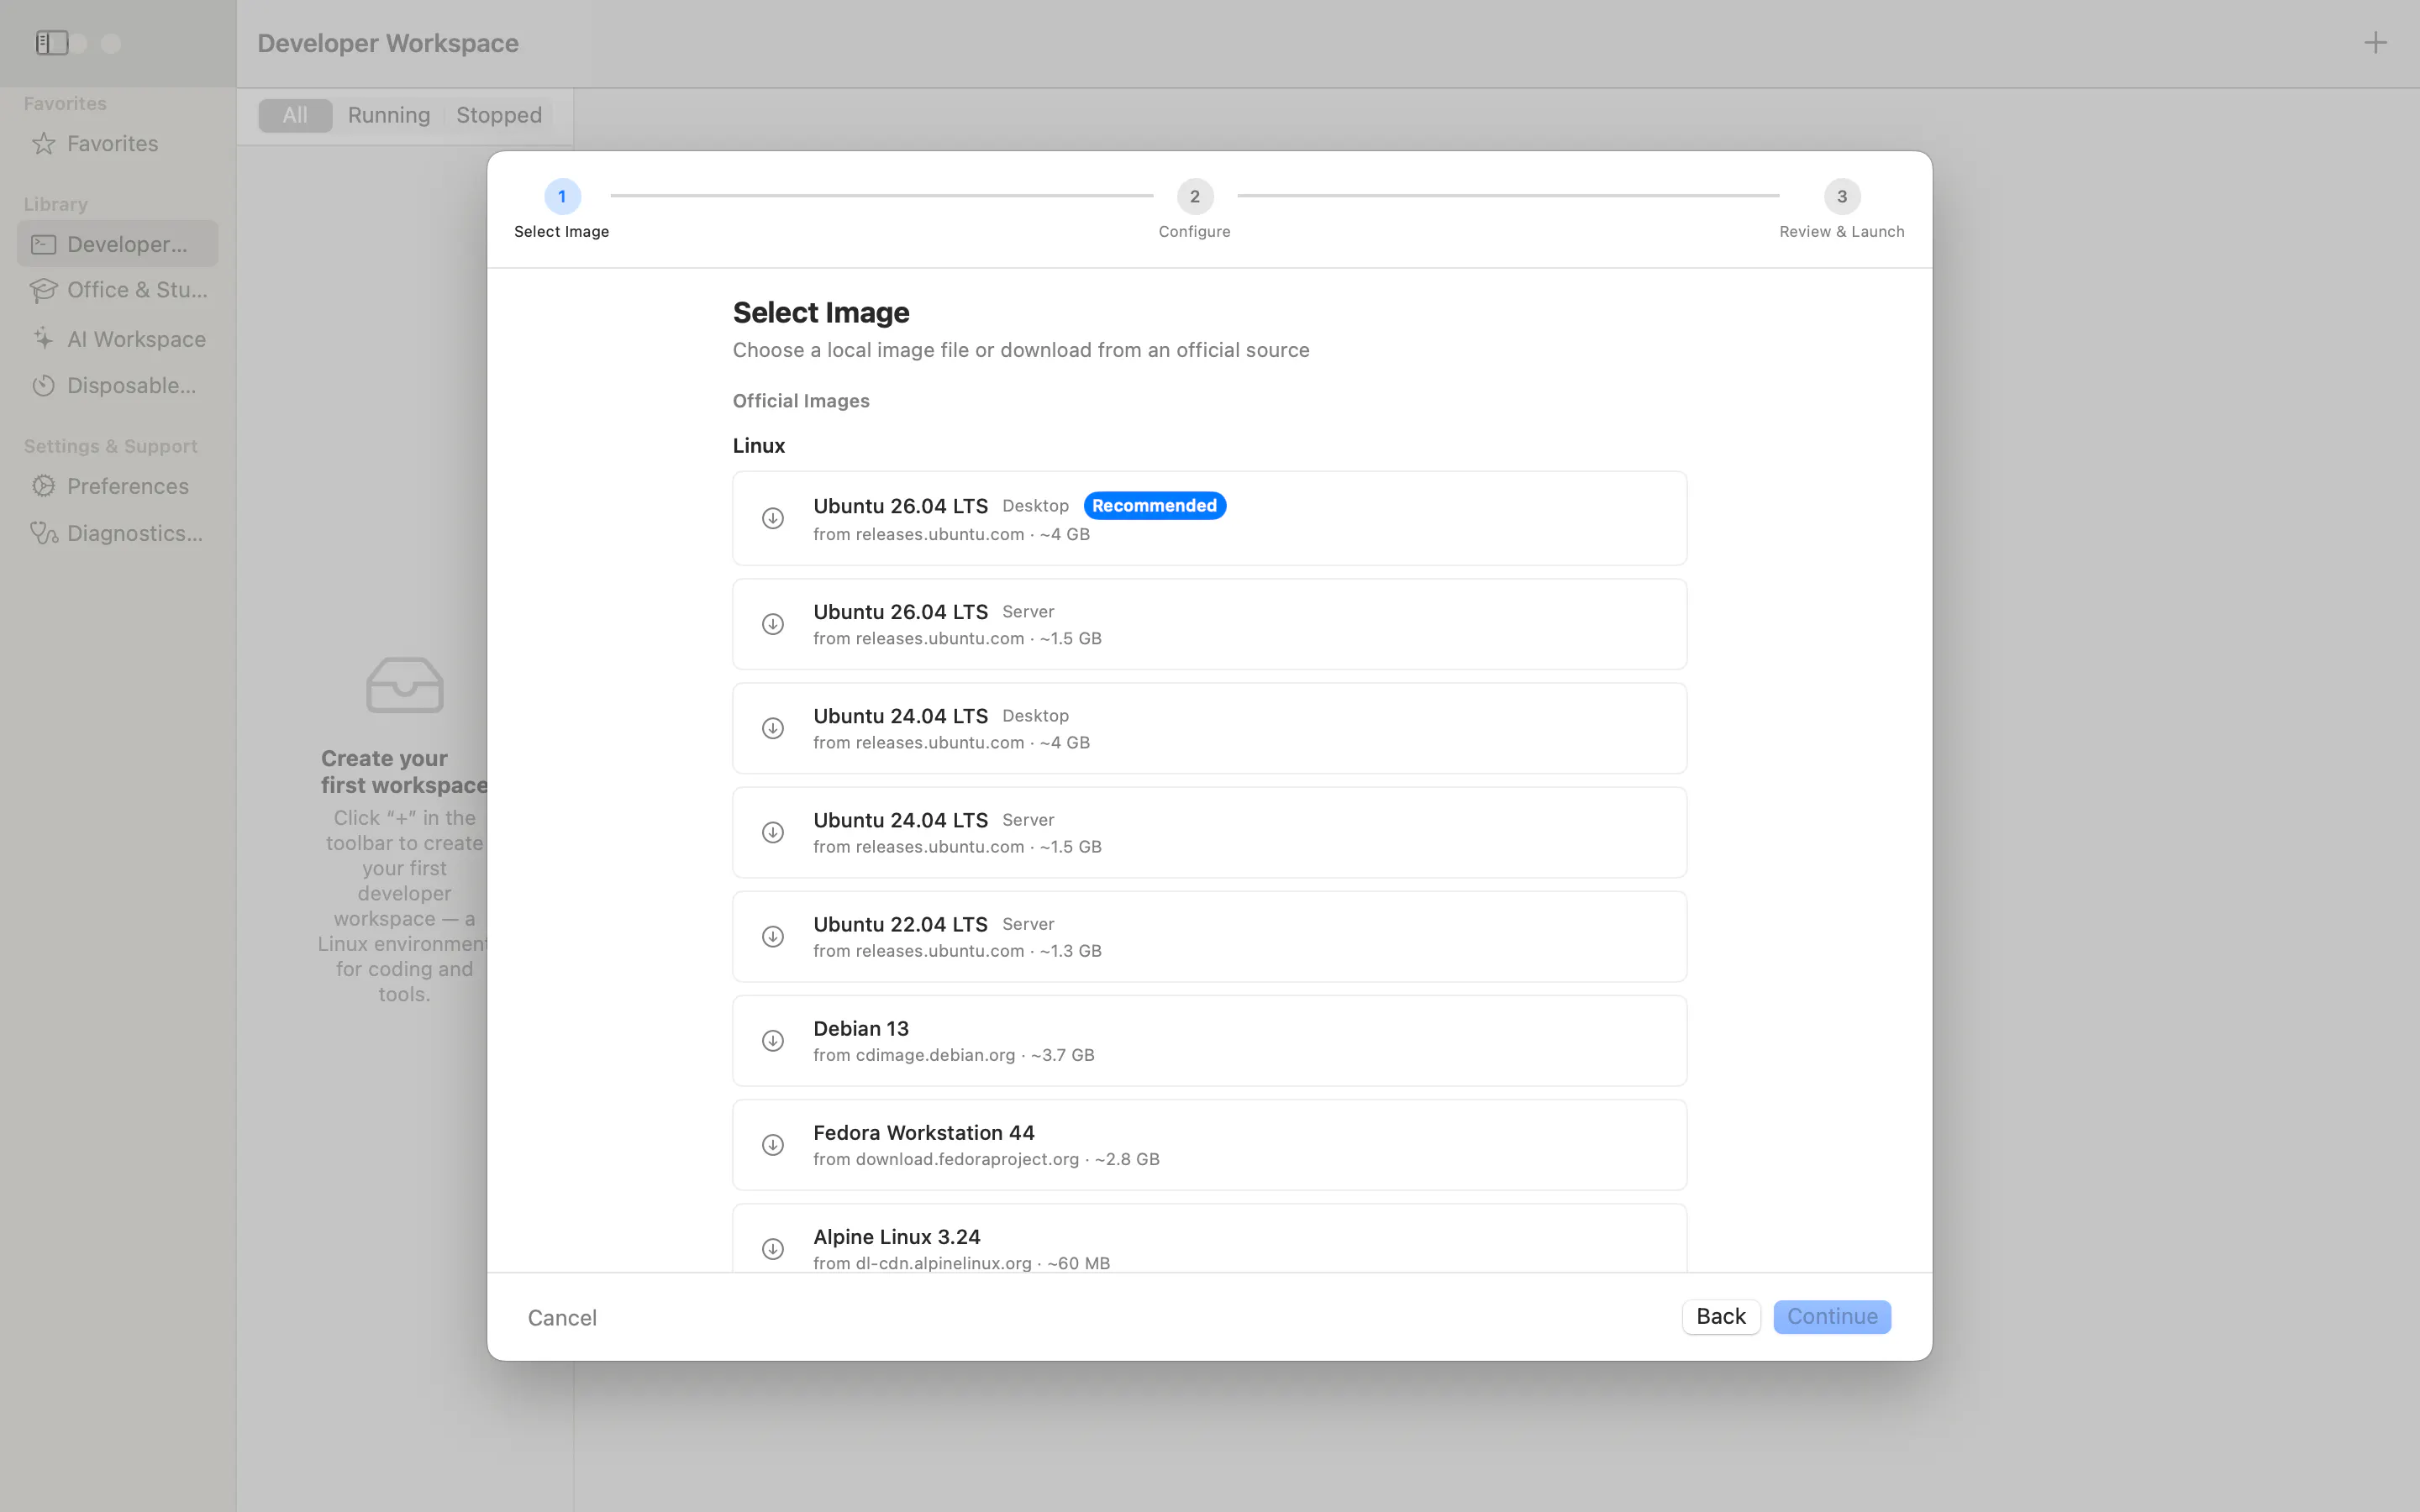
Task: Click download icon for Ubuntu 24.04 LTS Server
Action: (x=773, y=832)
